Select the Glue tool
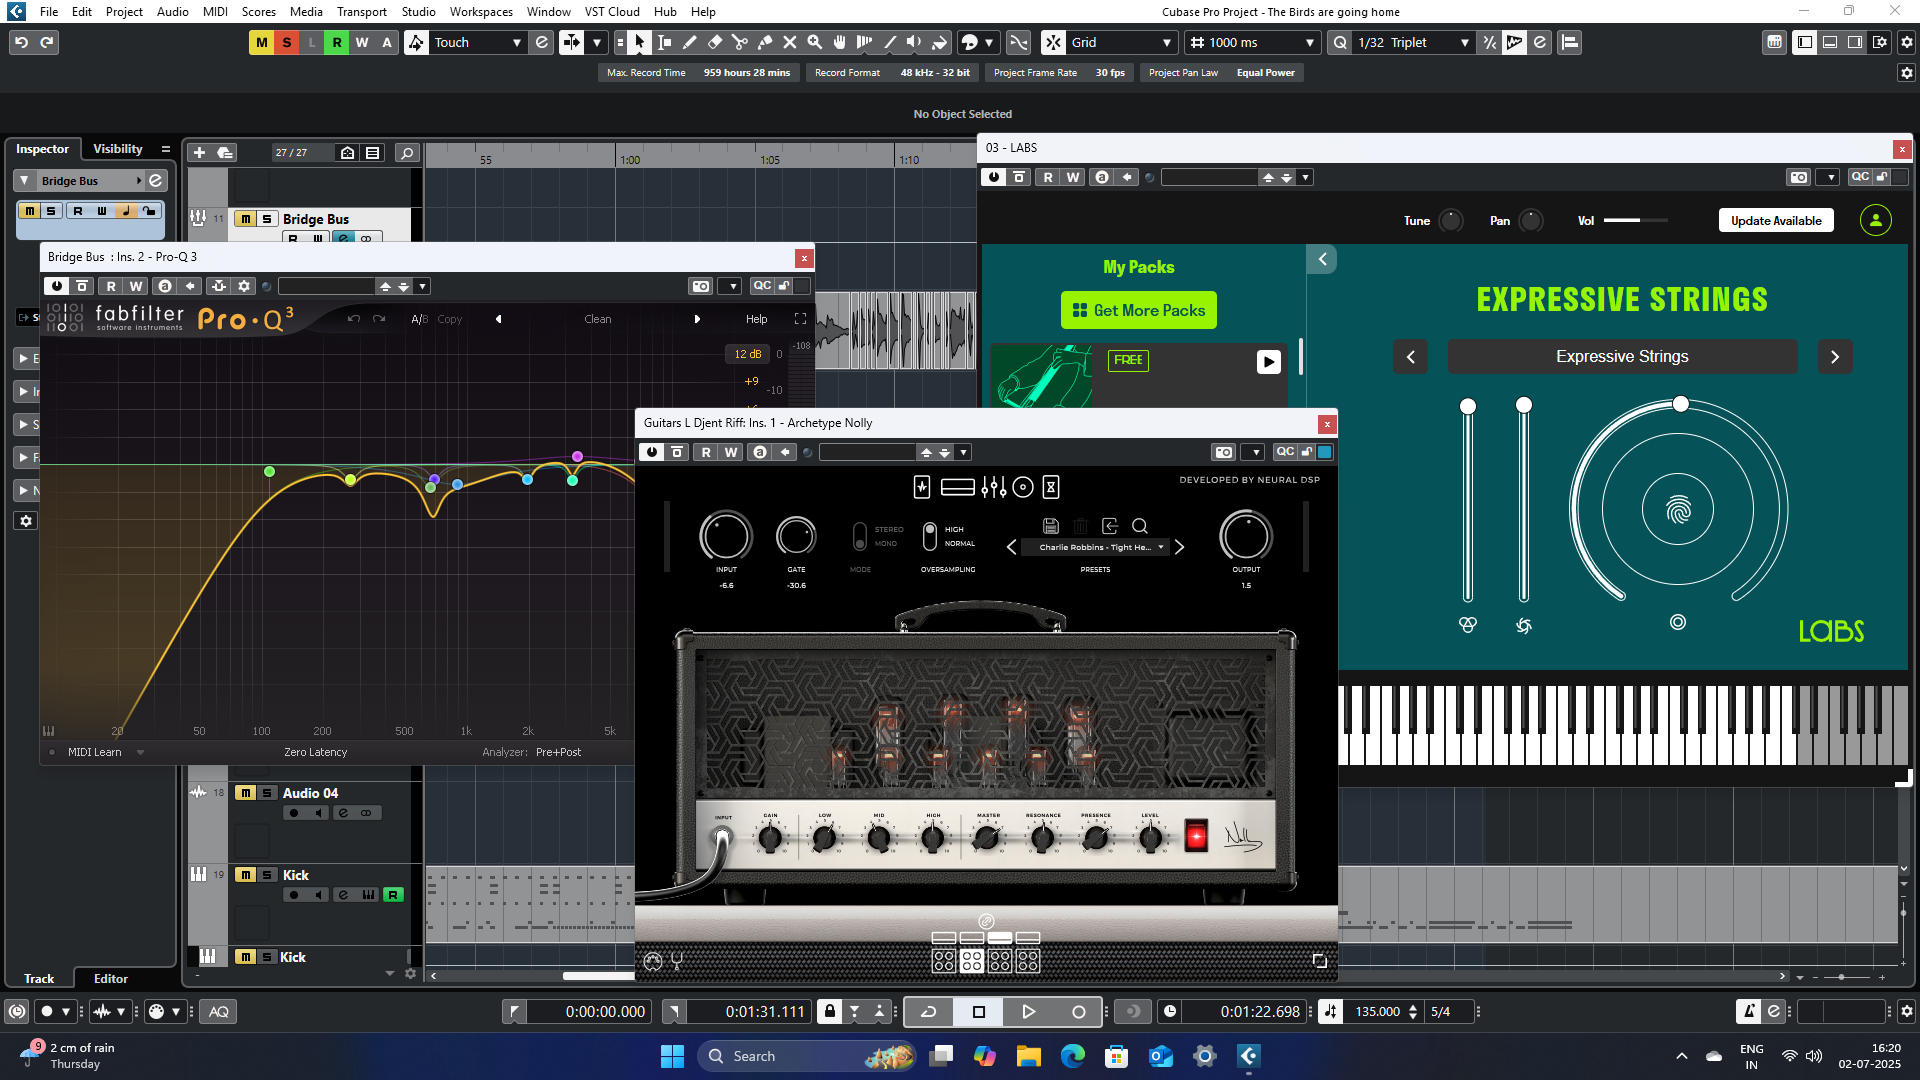1920x1080 pixels. (x=765, y=42)
